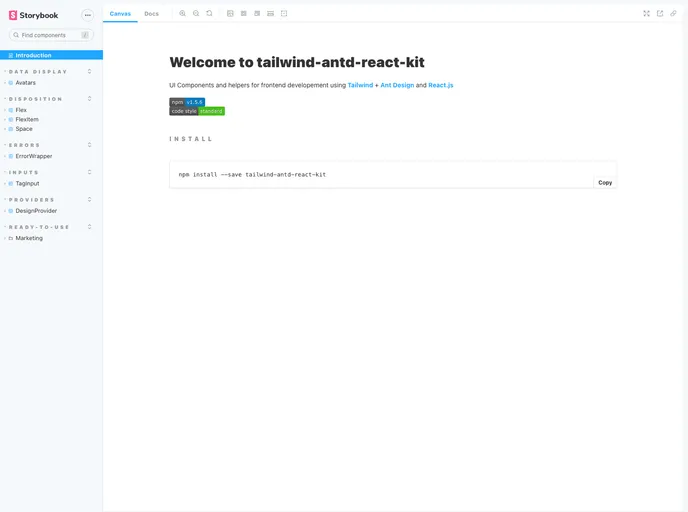Toggle the measure tool
Image resolution: width=688 pixels, height=512 pixels.
pyautogui.click(x=270, y=14)
